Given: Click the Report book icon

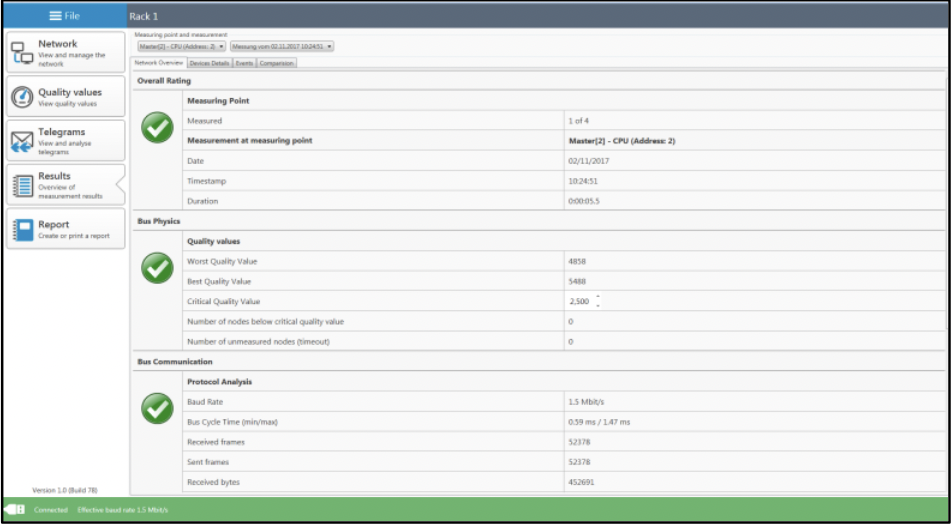Looking at the screenshot, I should click(x=22, y=230).
